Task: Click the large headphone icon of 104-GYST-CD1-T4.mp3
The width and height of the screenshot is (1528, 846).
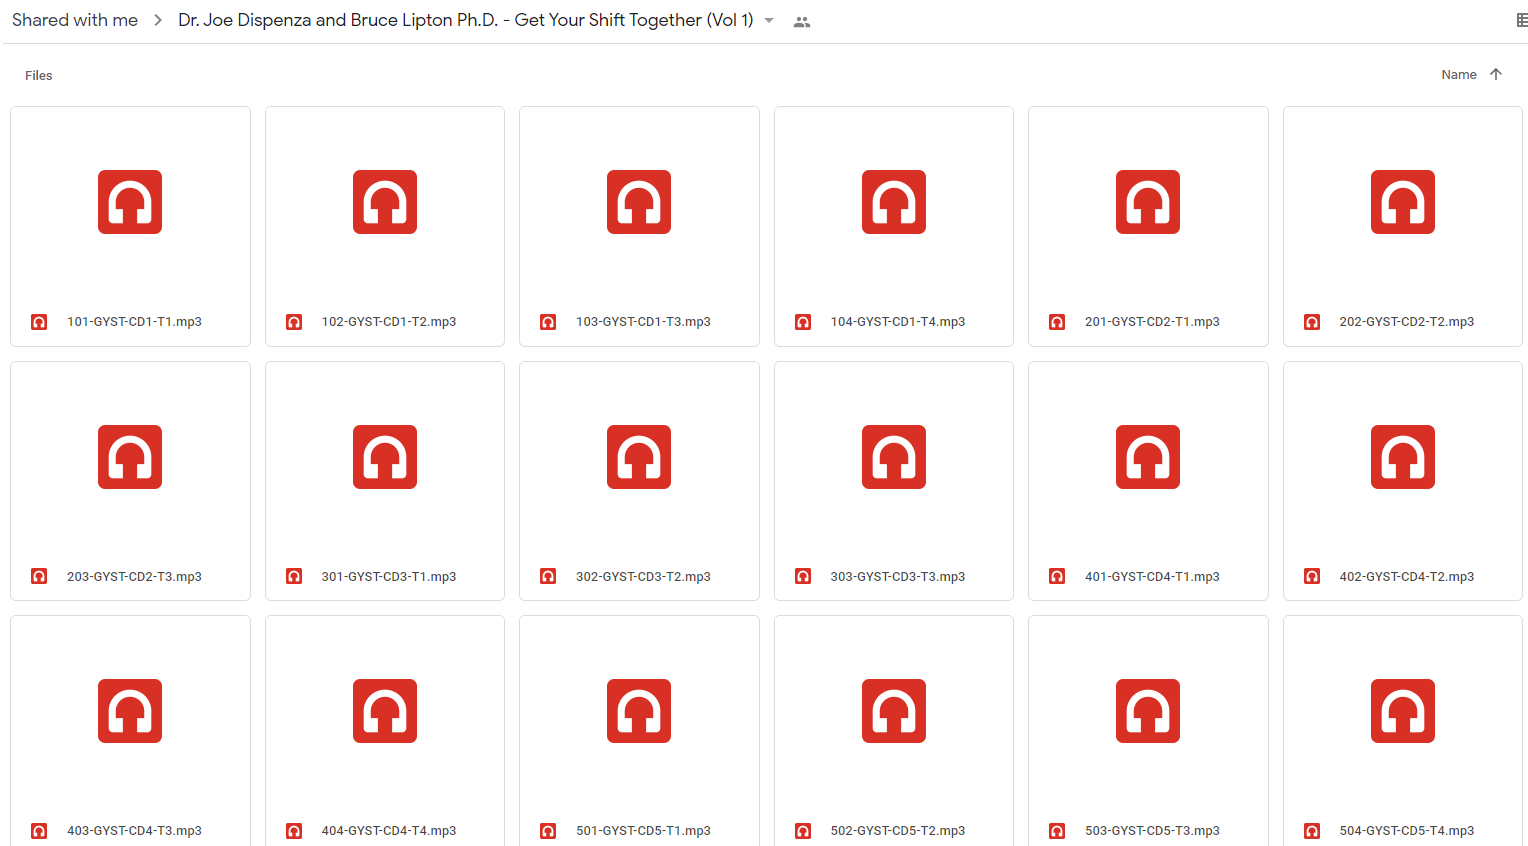Action: point(894,202)
